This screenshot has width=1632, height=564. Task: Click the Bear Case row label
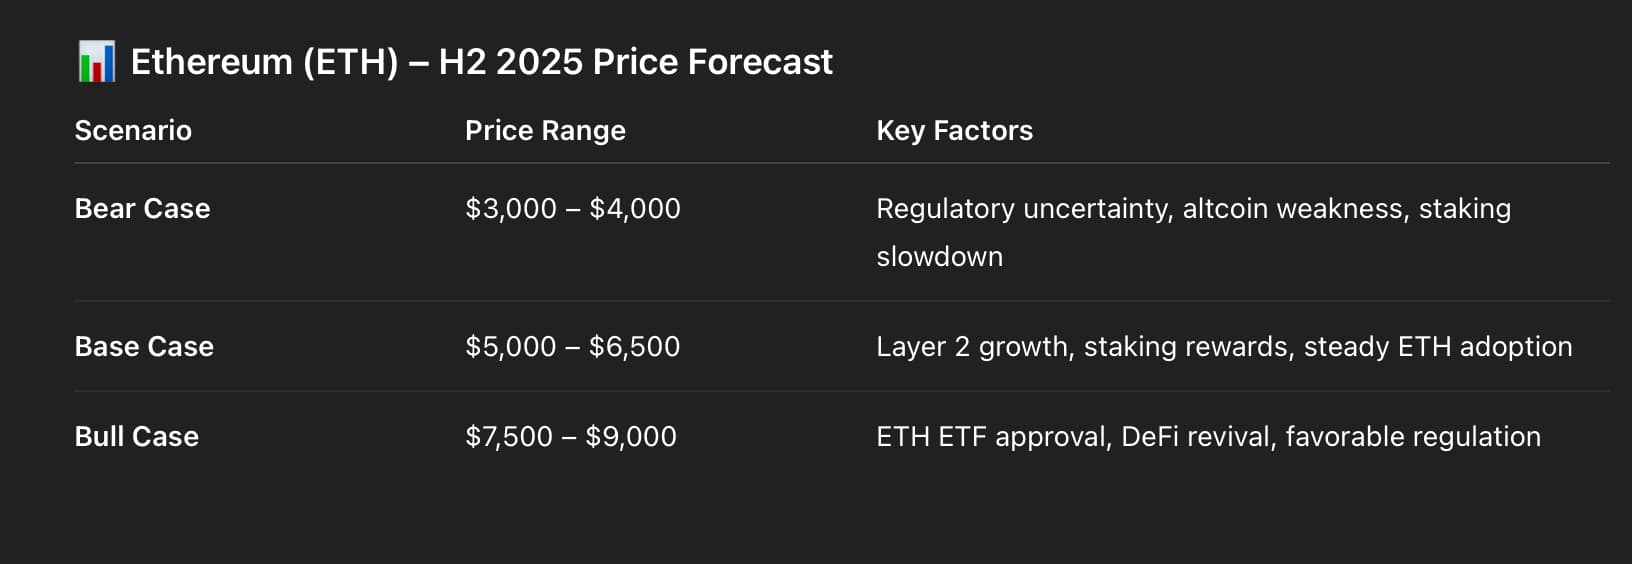tap(142, 209)
